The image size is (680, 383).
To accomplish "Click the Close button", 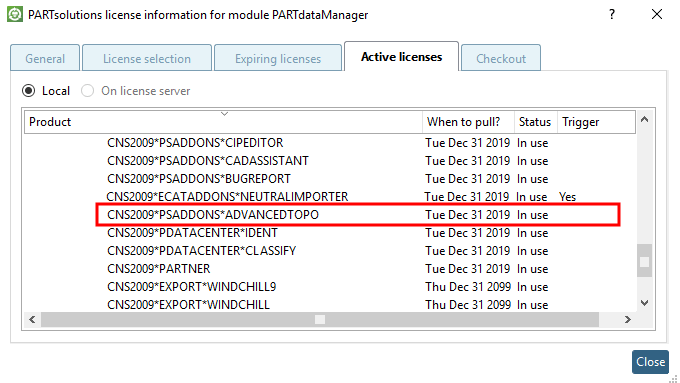I will [x=650, y=362].
